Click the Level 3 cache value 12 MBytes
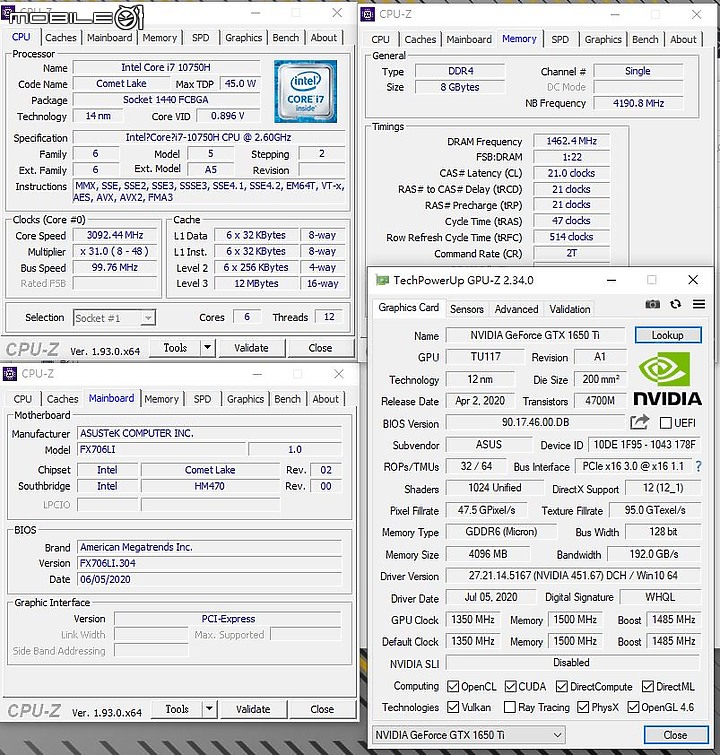This screenshot has height=755, width=720. coord(256,284)
